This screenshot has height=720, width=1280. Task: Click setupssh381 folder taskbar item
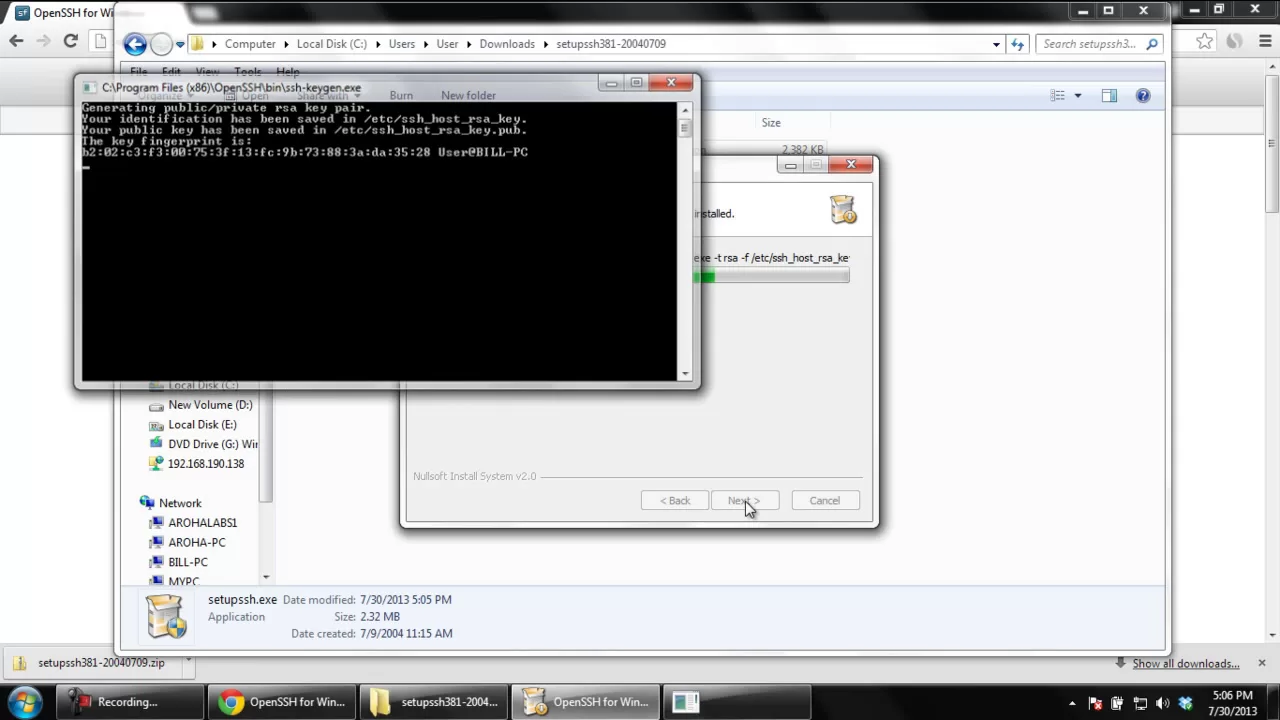coord(434,702)
